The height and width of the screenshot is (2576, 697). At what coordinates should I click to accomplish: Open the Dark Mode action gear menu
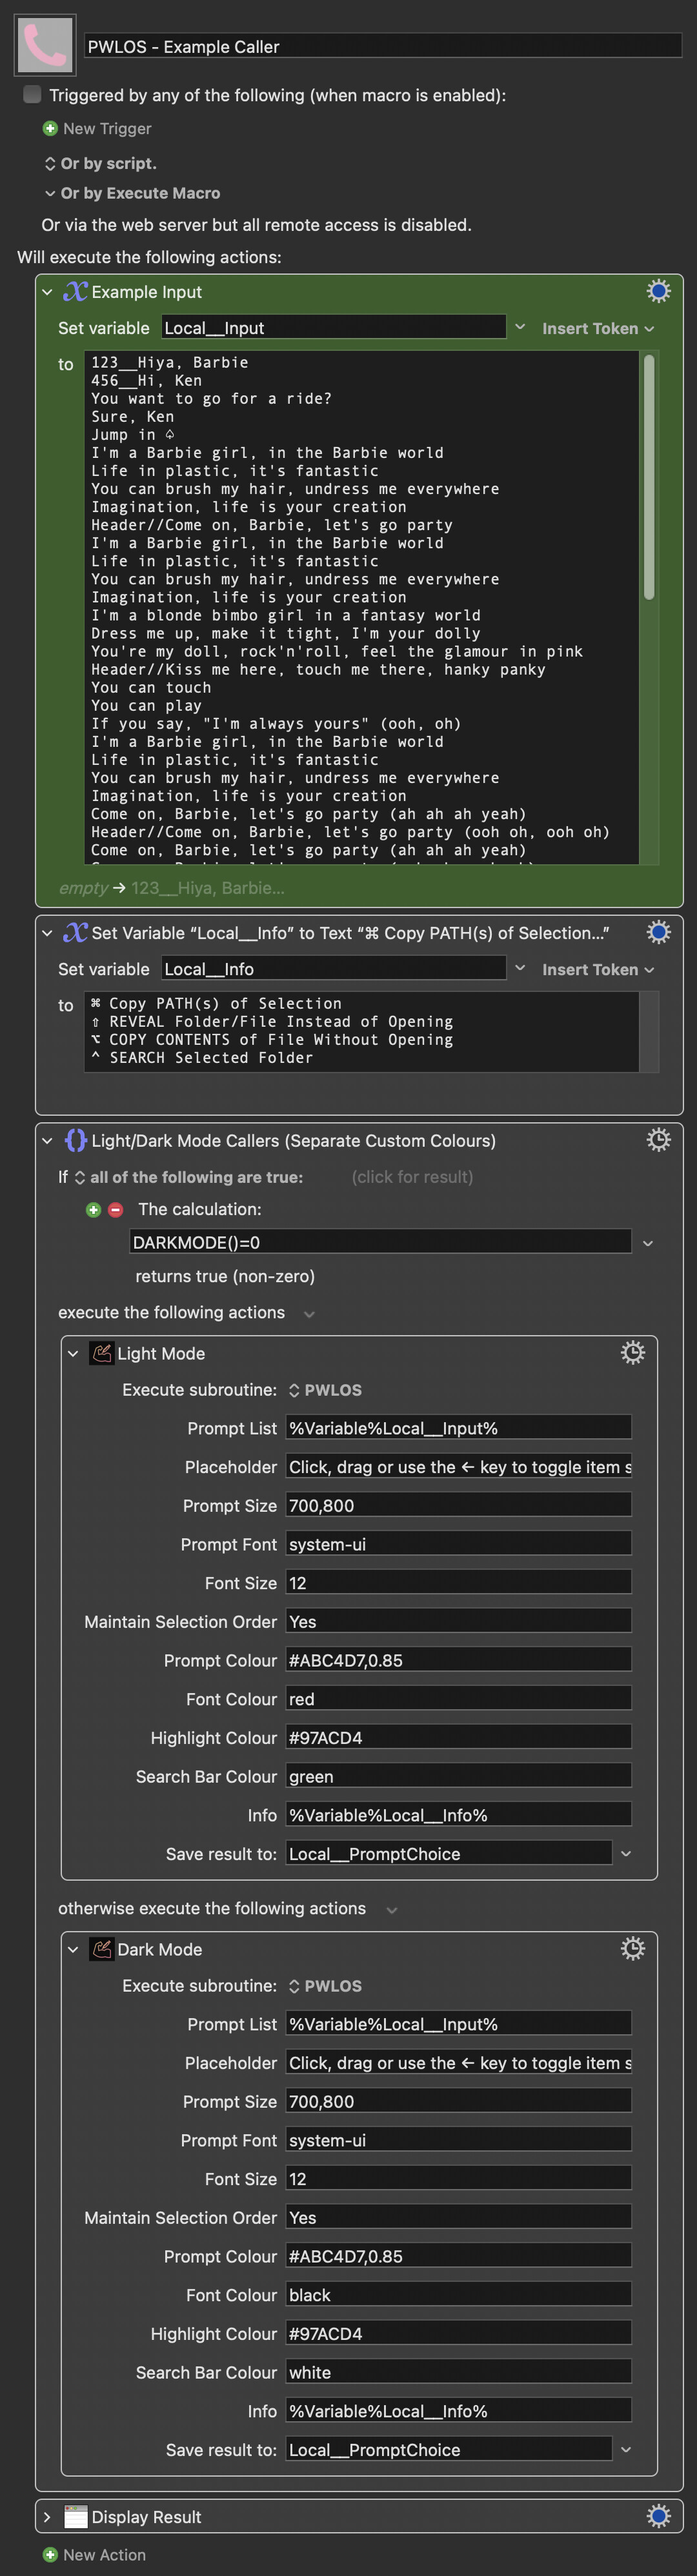coord(632,1948)
